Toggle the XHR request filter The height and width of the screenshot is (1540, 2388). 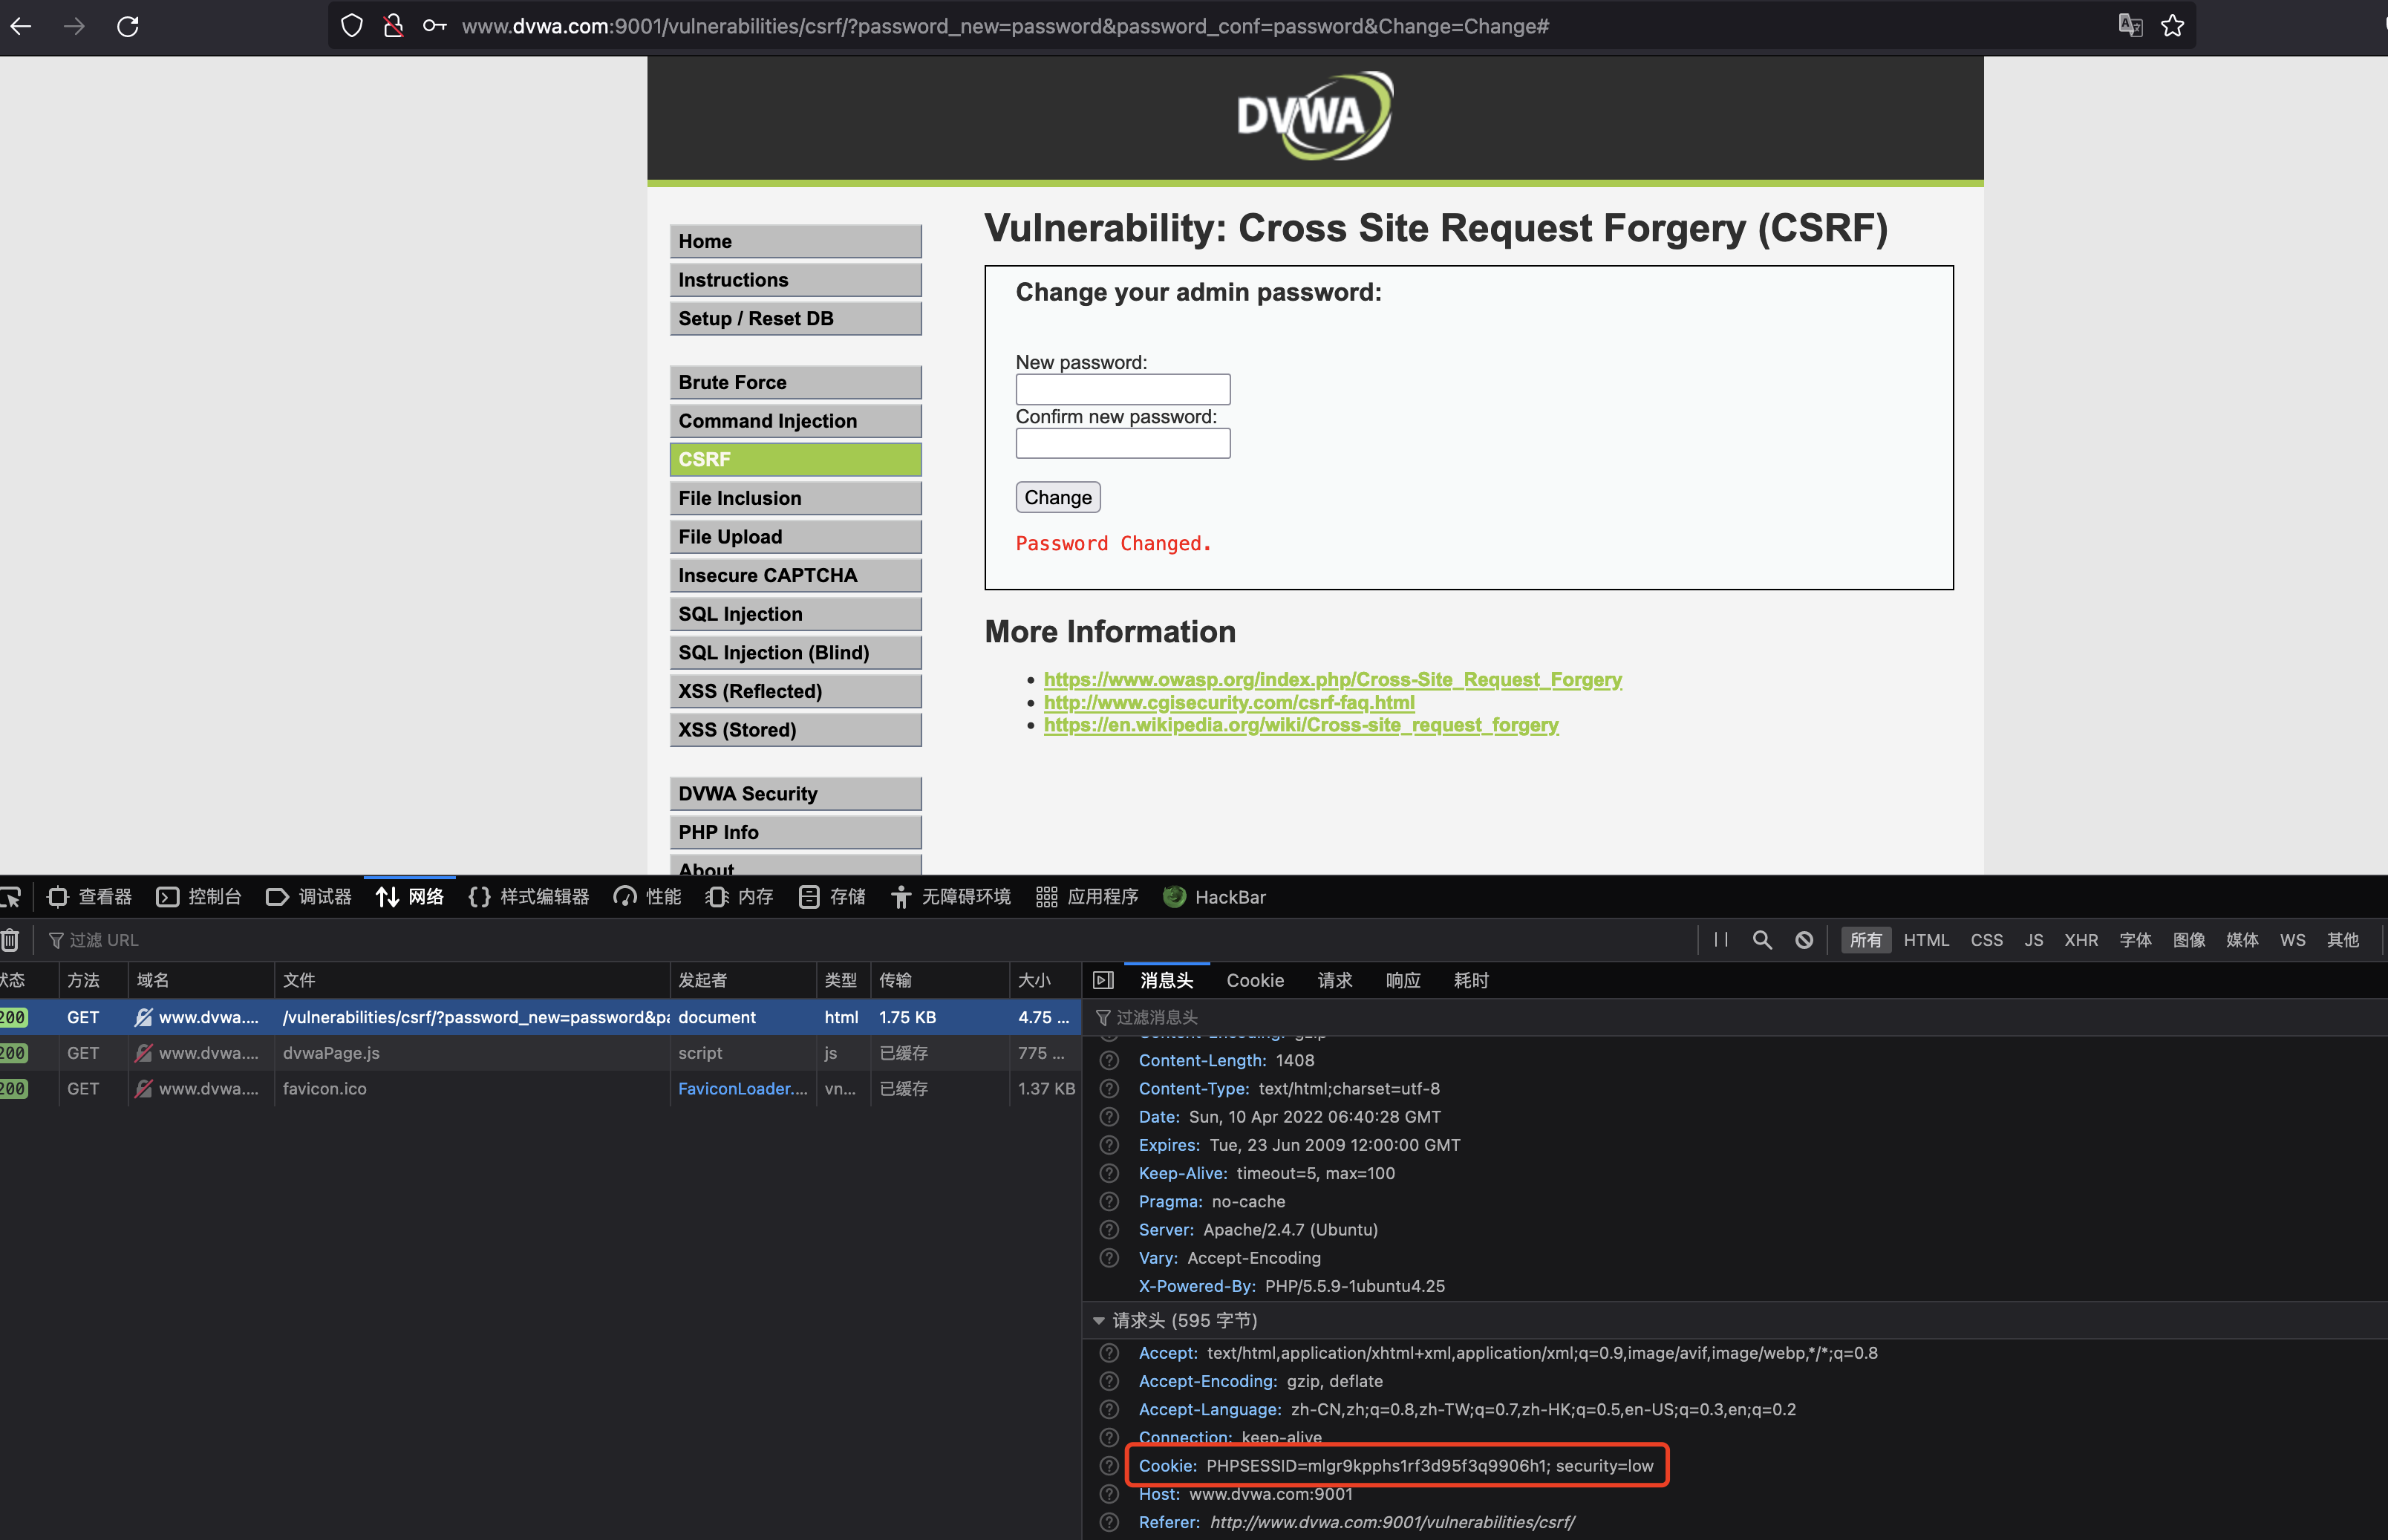click(2081, 940)
